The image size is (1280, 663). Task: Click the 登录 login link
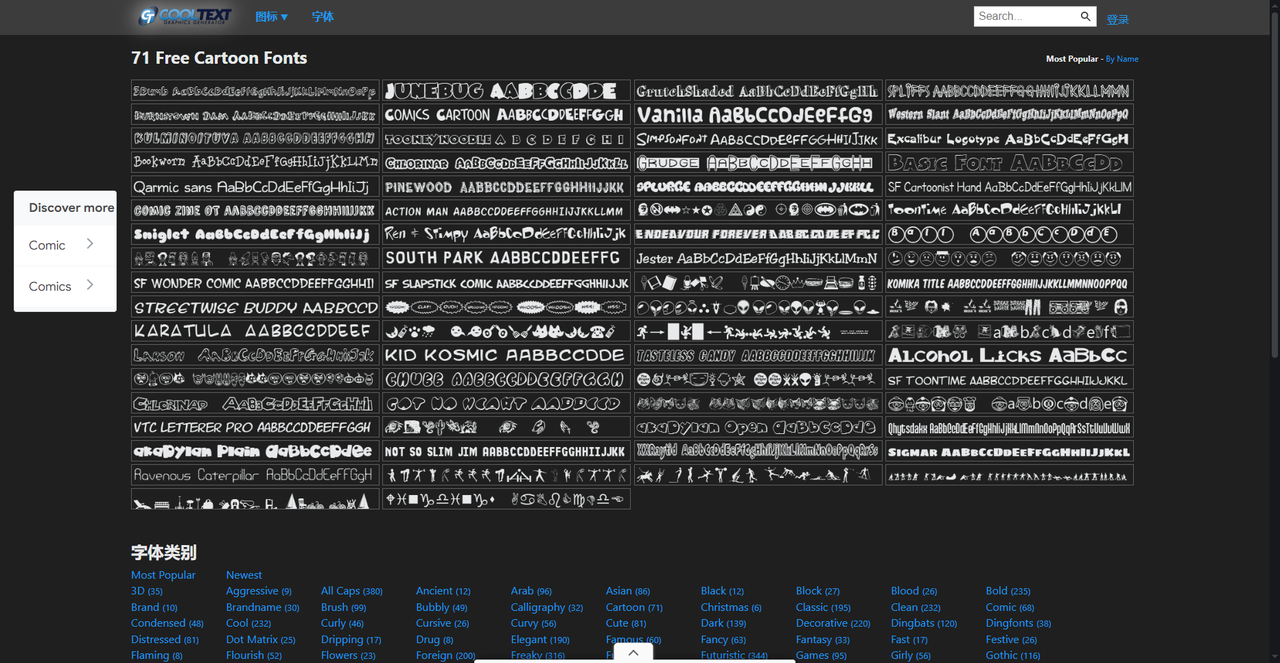click(1117, 20)
